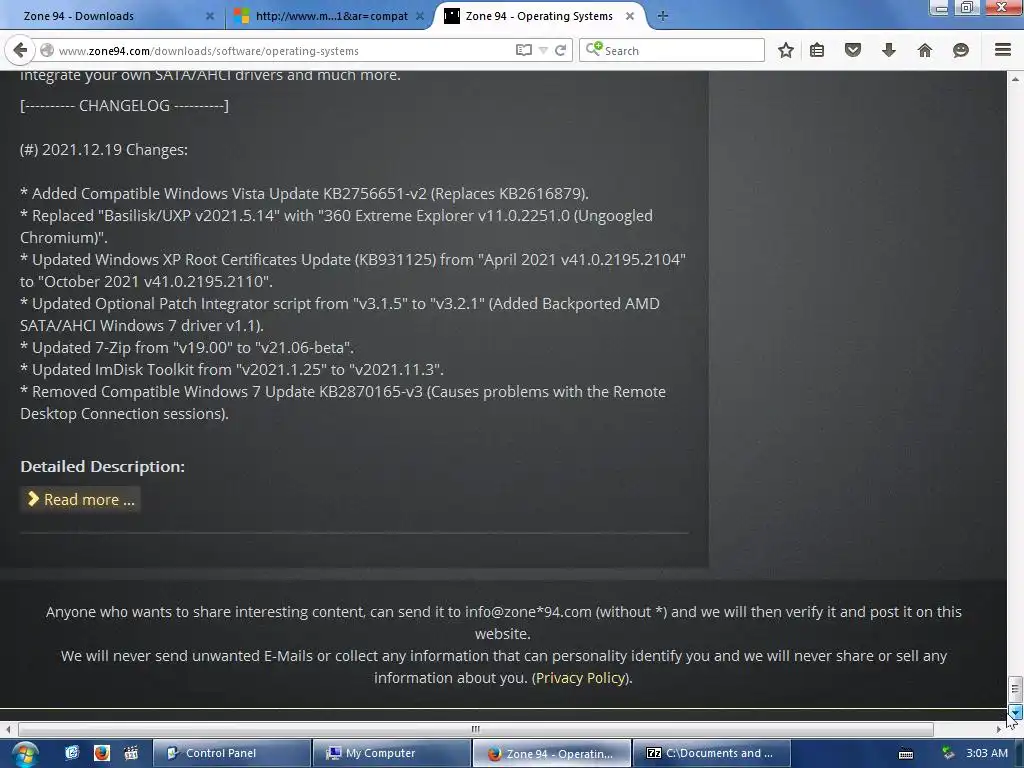The width and height of the screenshot is (1024, 768).
Task: Launch Firefox from quick launch
Action: pyautogui.click(x=101, y=753)
